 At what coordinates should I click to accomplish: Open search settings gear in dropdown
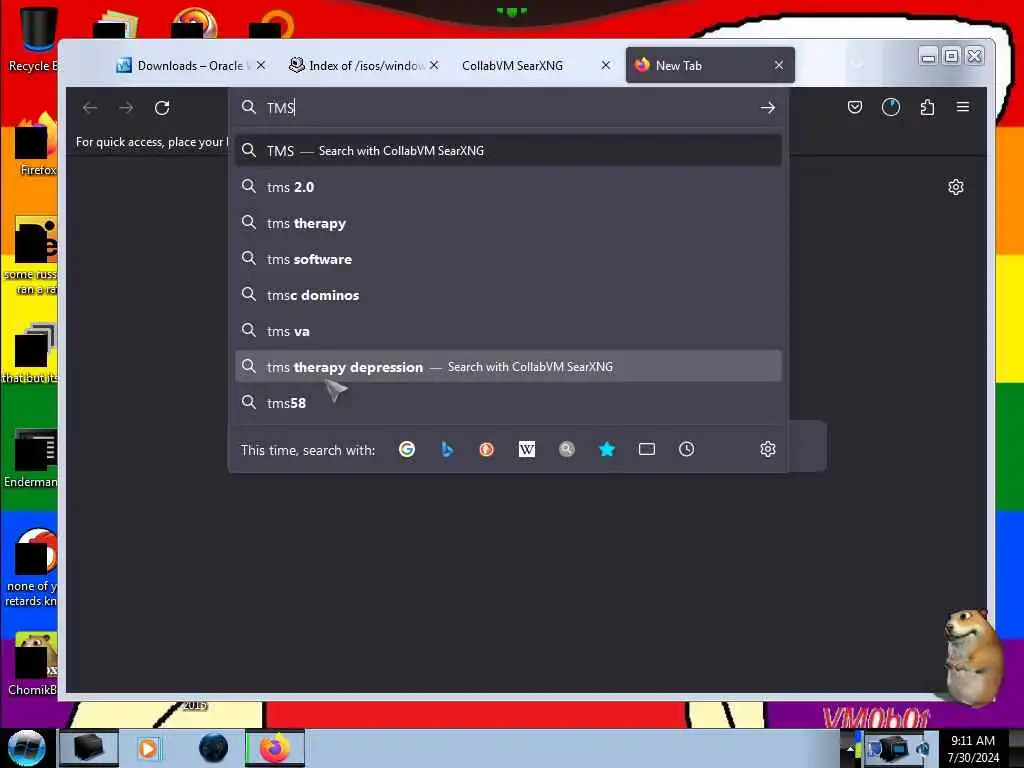767,449
